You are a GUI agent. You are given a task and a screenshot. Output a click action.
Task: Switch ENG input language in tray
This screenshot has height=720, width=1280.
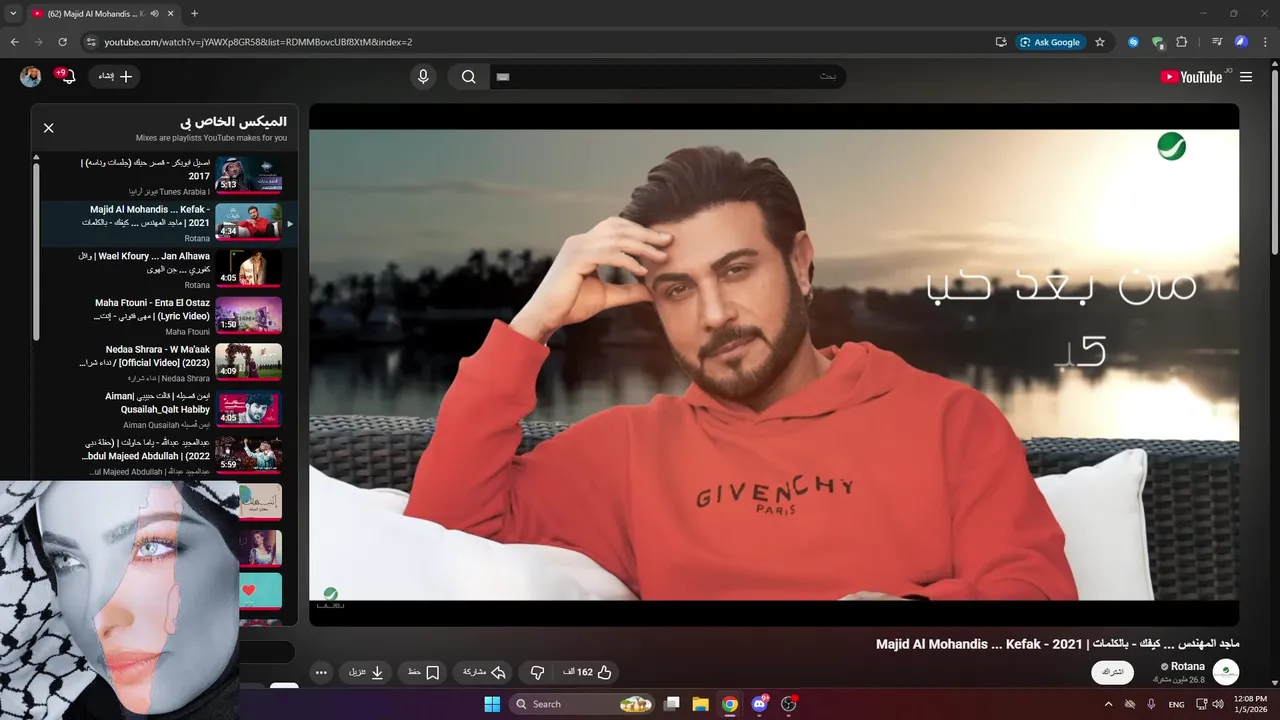click(x=1177, y=704)
